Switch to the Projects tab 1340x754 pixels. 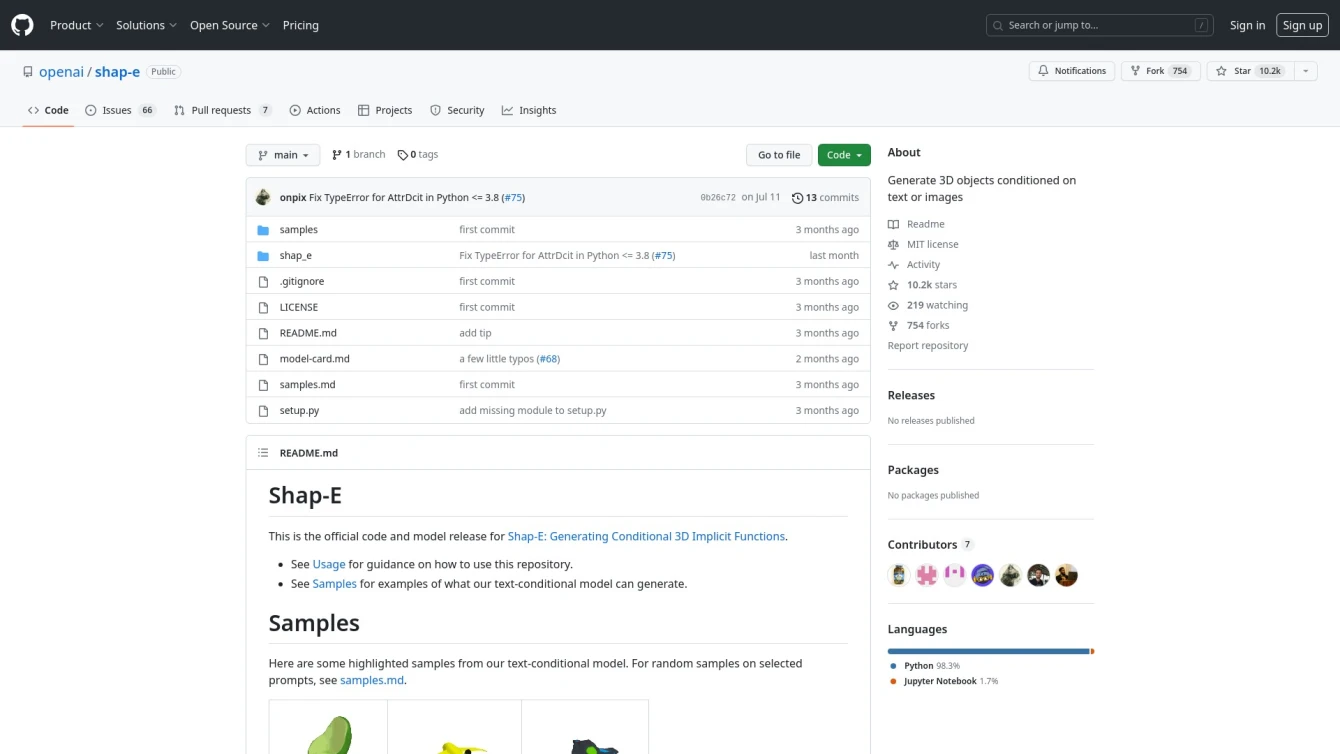pyautogui.click(x=385, y=110)
